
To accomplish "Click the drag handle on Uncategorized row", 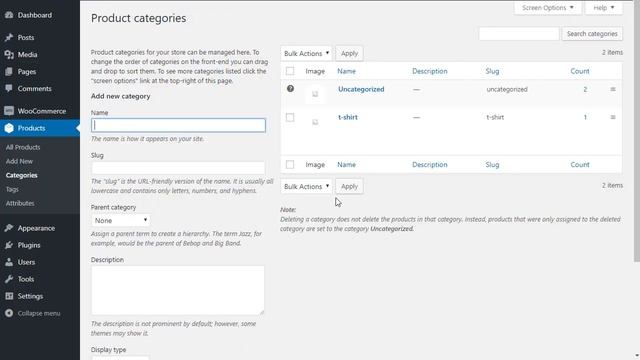I will pos(613,89).
